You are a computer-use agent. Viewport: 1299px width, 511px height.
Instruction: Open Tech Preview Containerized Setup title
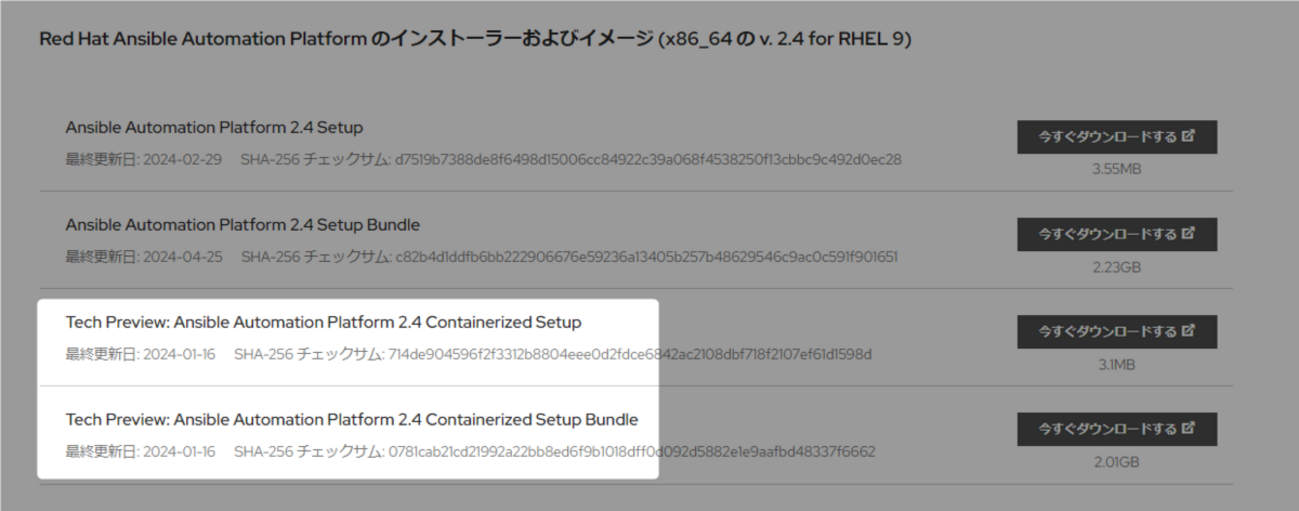click(x=323, y=323)
